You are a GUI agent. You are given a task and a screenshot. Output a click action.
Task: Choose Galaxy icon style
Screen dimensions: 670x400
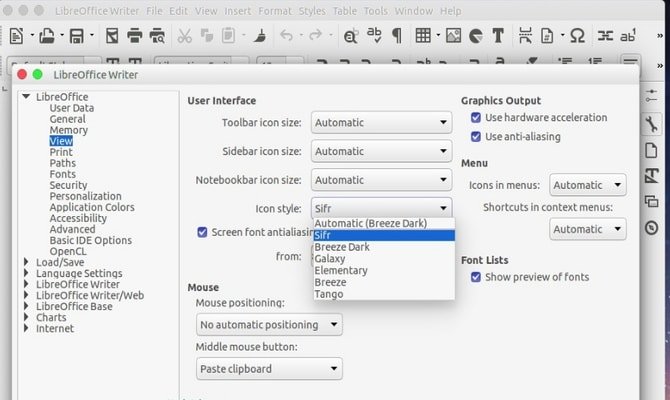pos(384,259)
